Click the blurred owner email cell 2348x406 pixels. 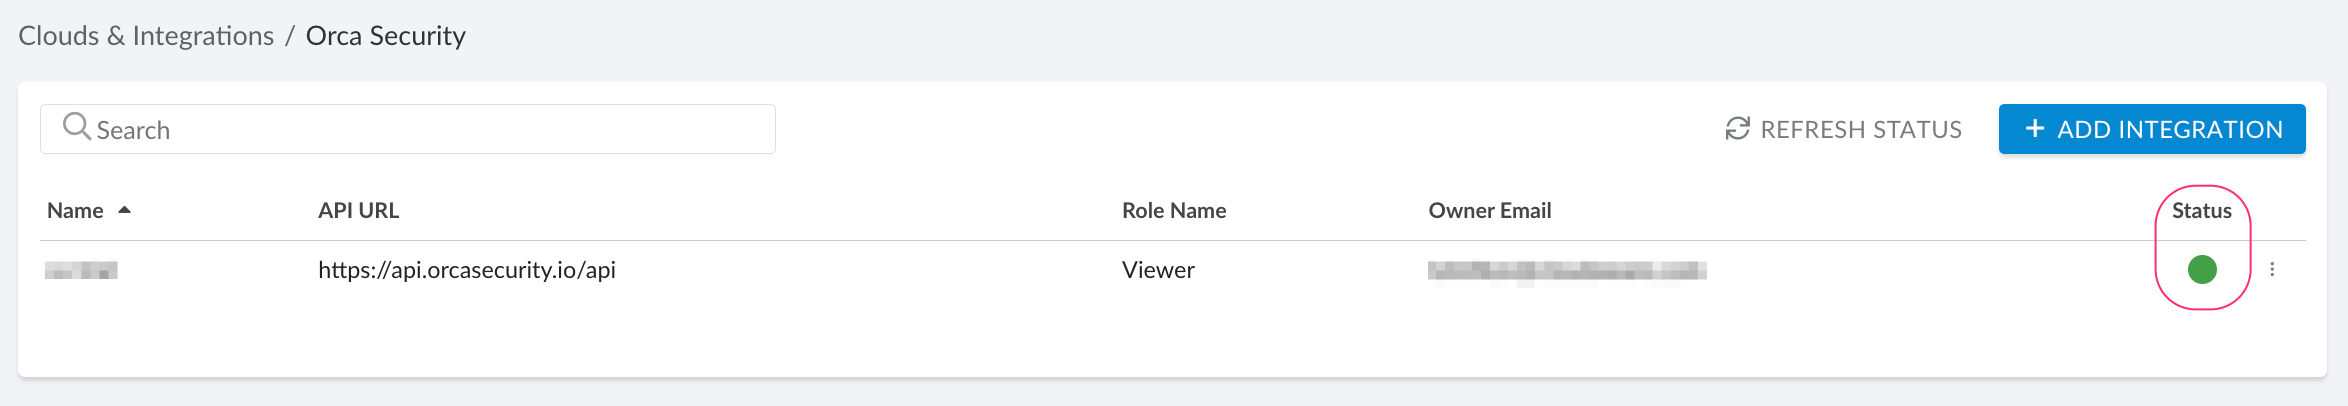1566,270
